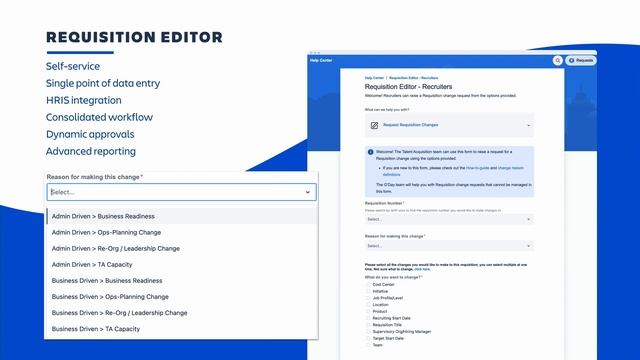Image resolution: width=640 pixels, height=360 pixels.
Task: Select Admin Driven > Re-Org / Leadership Change
Action: [x=182, y=248]
